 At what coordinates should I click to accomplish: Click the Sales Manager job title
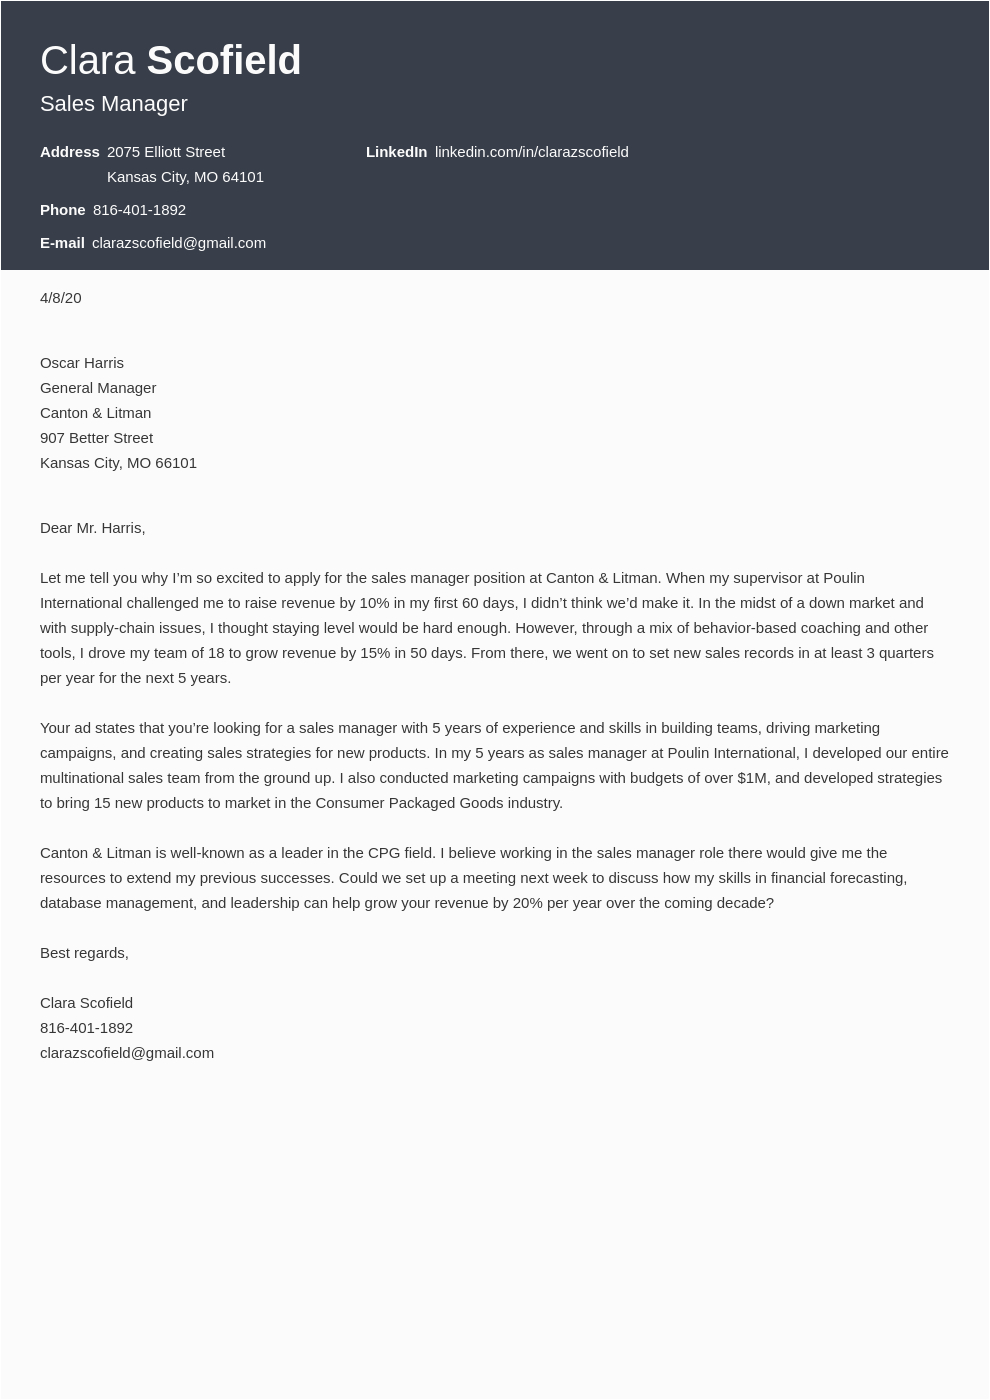click(x=114, y=104)
